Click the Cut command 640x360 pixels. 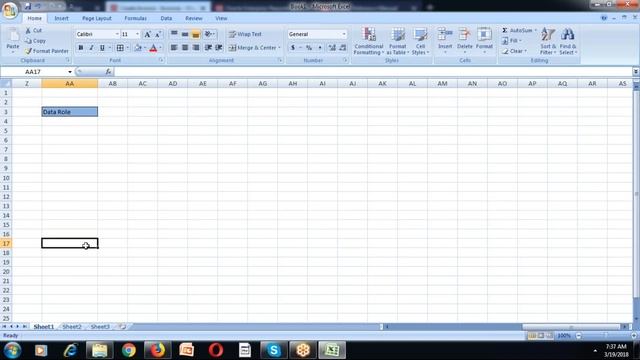(33, 31)
